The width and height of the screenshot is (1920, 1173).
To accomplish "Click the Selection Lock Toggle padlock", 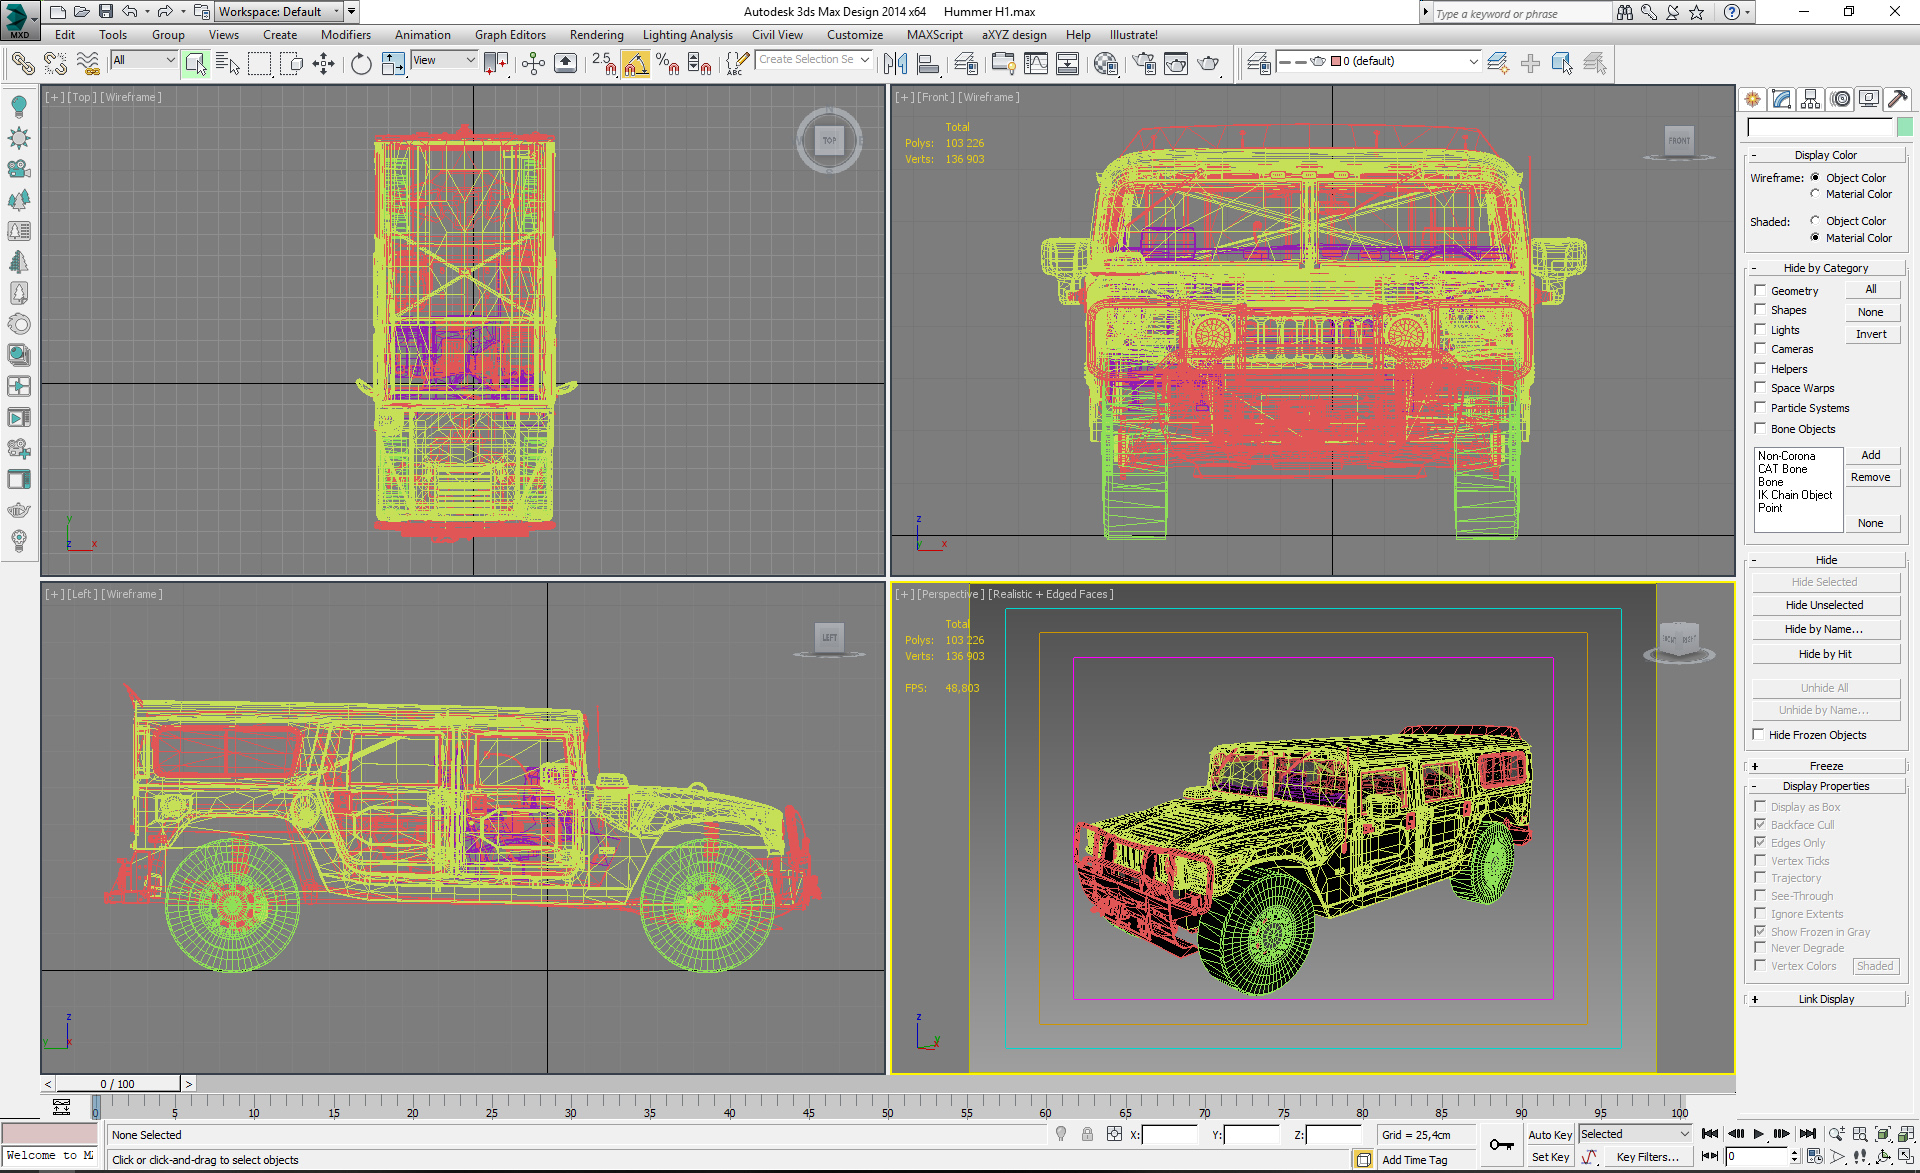I will tap(1087, 1134).
